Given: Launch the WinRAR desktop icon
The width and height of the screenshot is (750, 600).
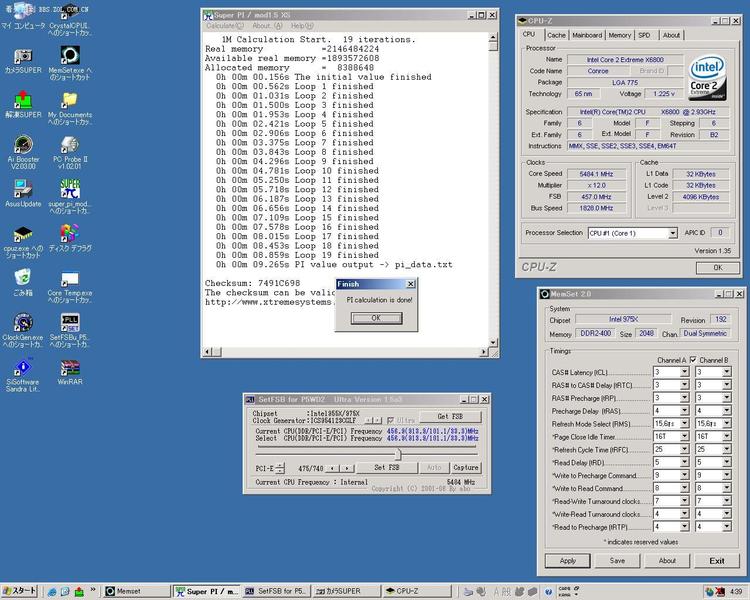Looking at the screenshot, I should pyautogui.click(x=70, y=372).
